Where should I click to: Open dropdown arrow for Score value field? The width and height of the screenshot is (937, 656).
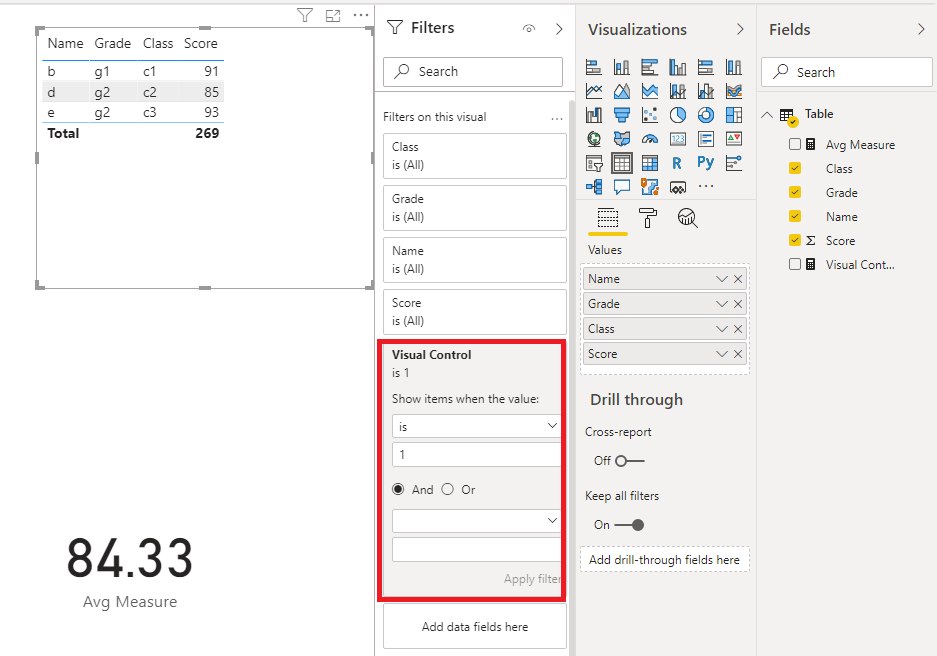click(722, 354)
